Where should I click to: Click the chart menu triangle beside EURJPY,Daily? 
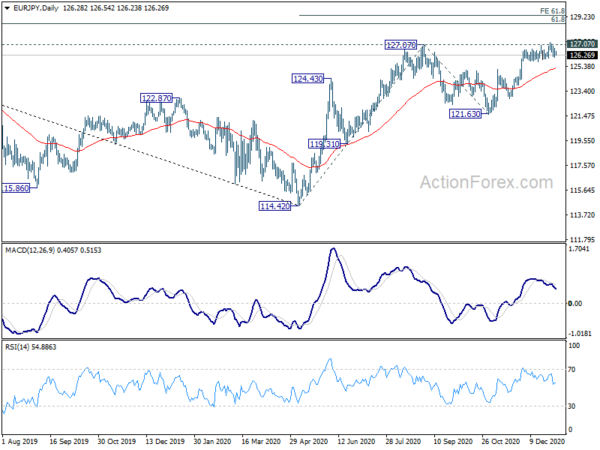click(x=7, y=8)
